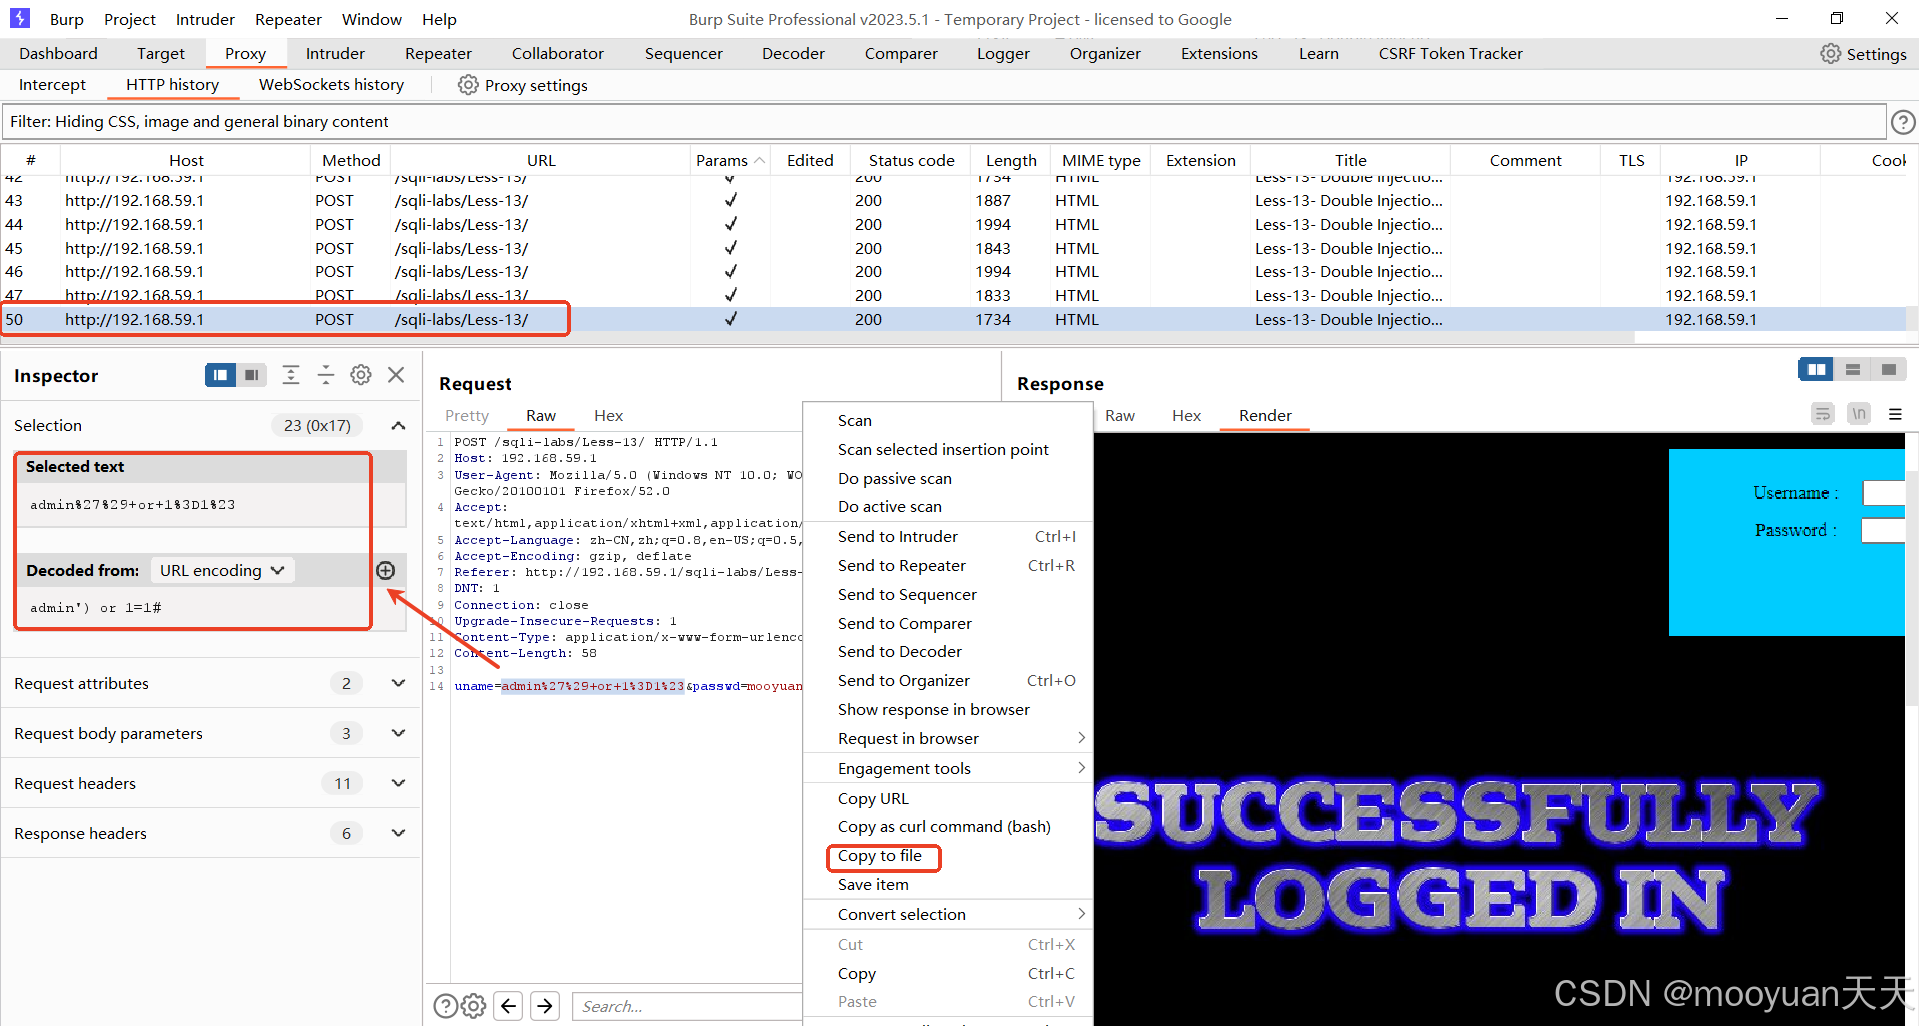This screenshot has height=1026, width=1920.
Task: Expand all Inspector sections icon
Action: tap(291, 375)
